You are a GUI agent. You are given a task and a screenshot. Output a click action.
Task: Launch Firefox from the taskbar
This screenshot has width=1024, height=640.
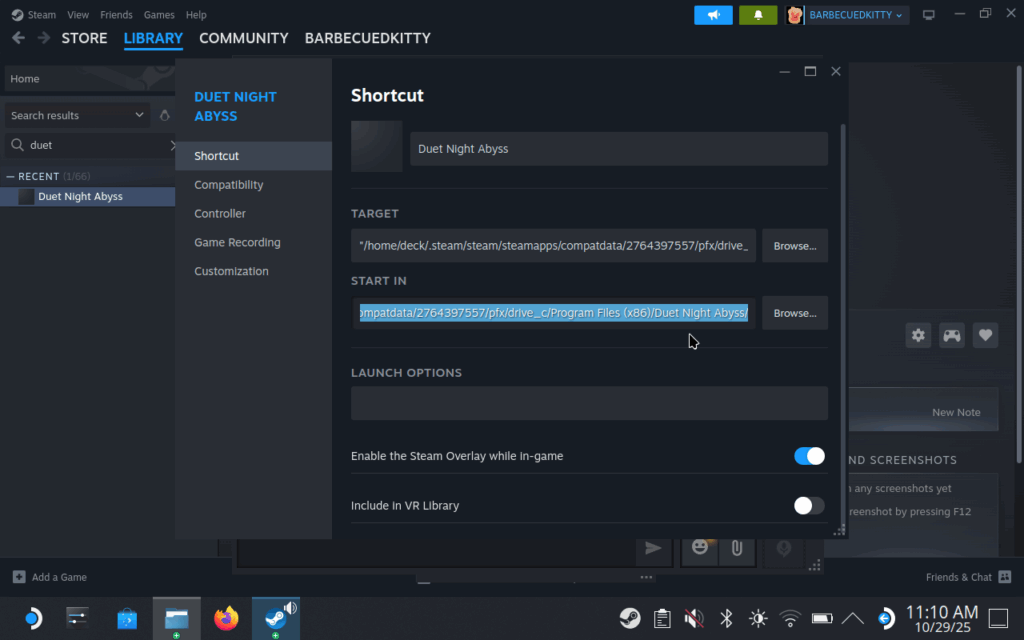coord(226,617)
